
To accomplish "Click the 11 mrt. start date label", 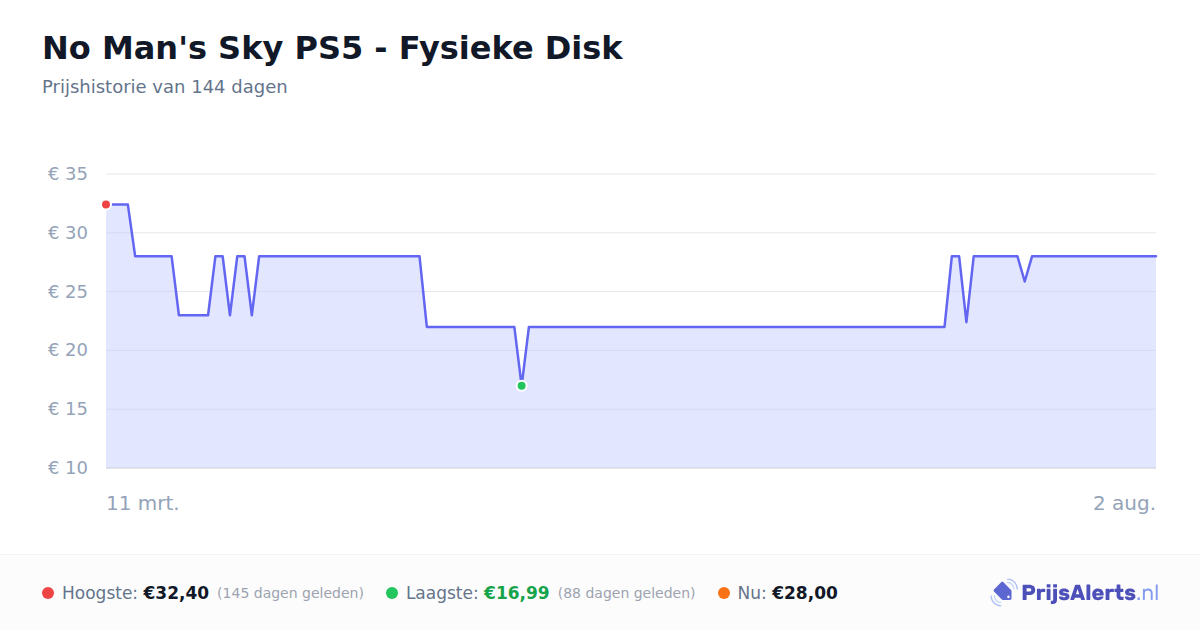I will [143, 503].
